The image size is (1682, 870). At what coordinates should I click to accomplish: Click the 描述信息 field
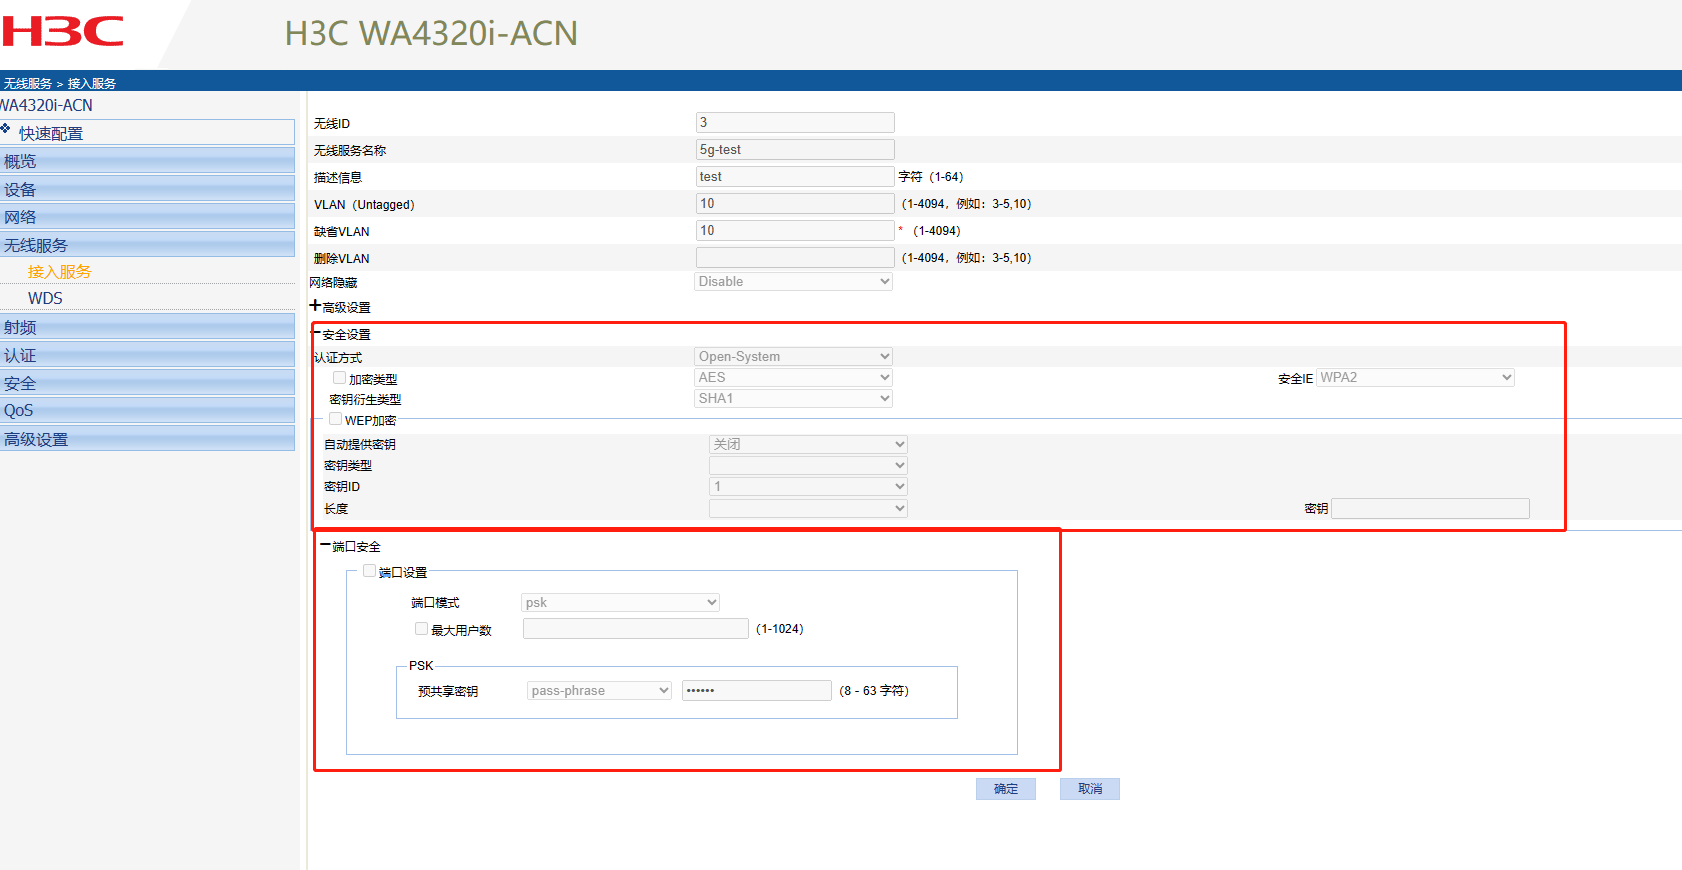(x=795, y=177)
